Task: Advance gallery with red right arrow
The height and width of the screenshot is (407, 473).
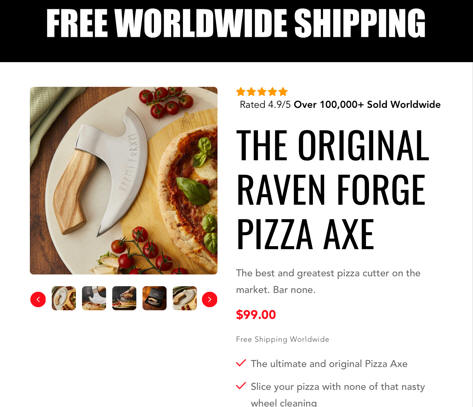Action: pos(210,299)
